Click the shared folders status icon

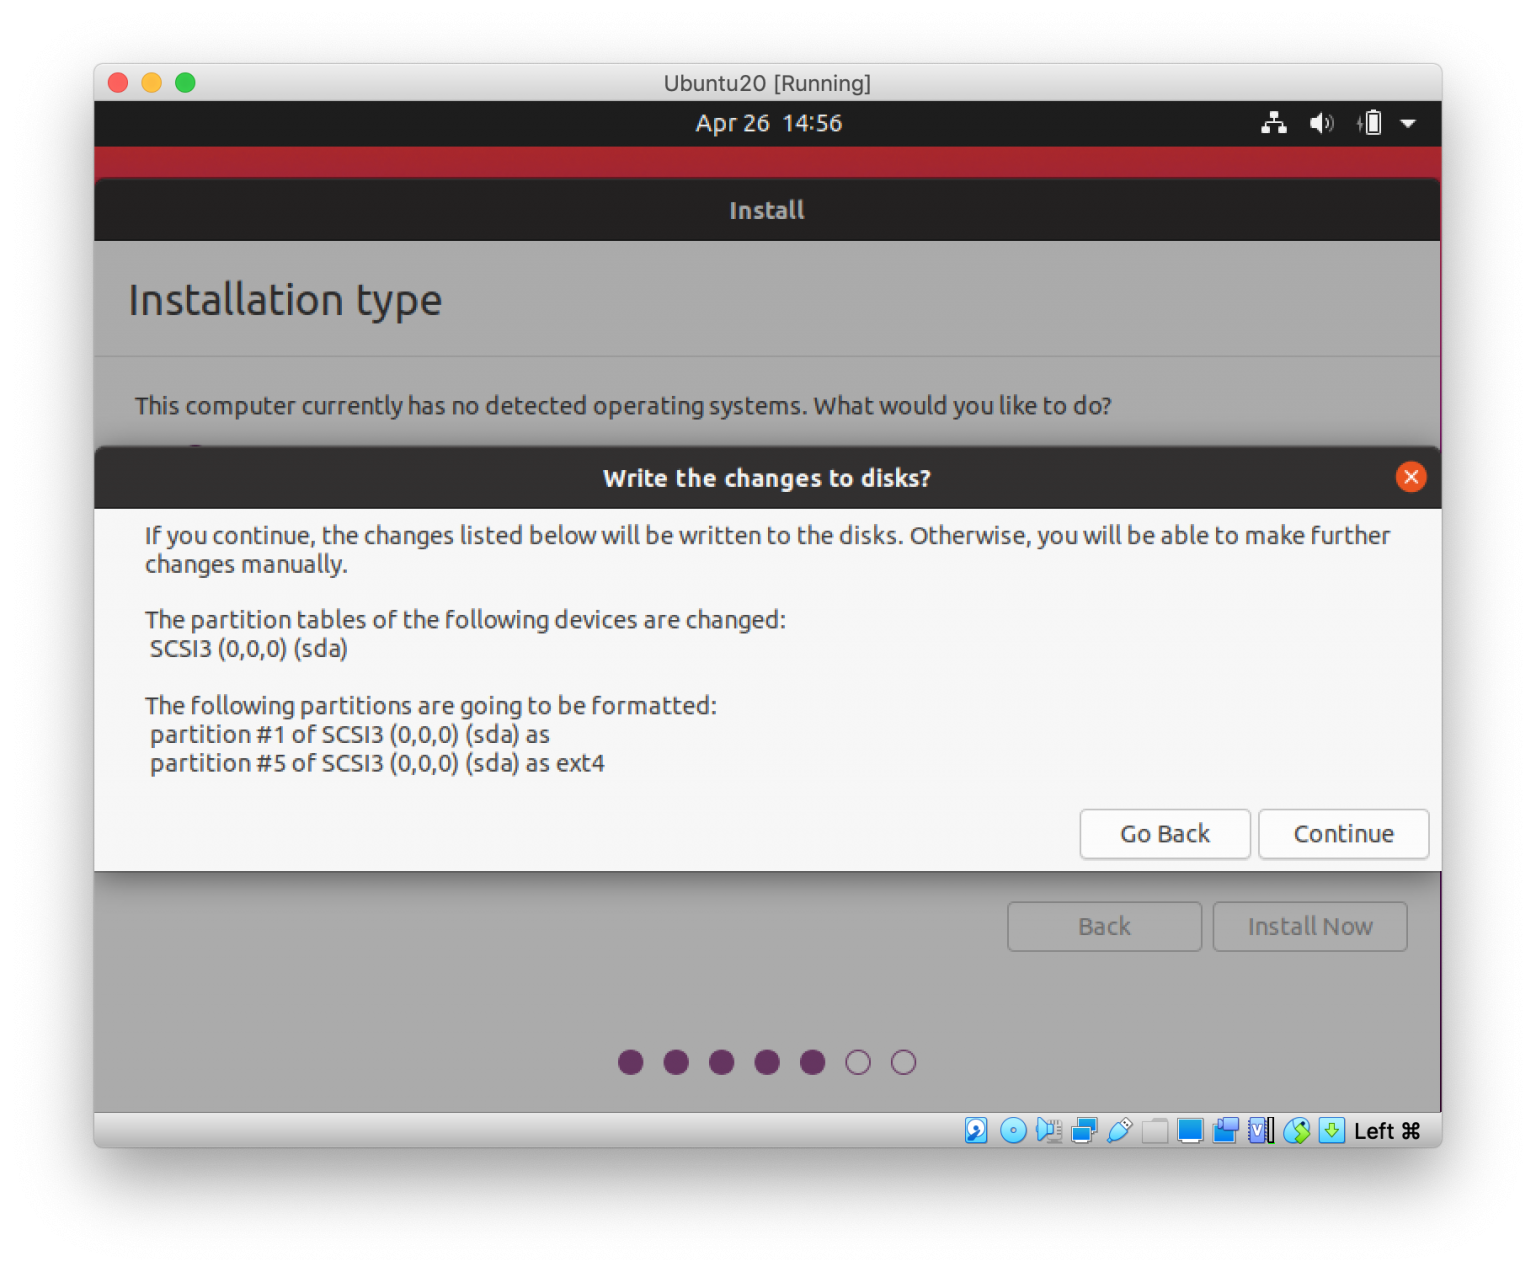pos(1154,1130)
